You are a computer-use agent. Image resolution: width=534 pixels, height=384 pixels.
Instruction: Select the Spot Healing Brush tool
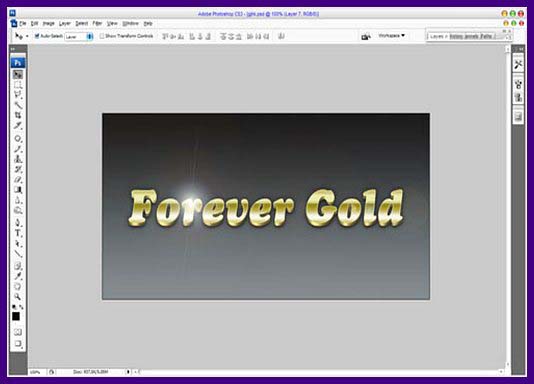click(x=18, y=139)
